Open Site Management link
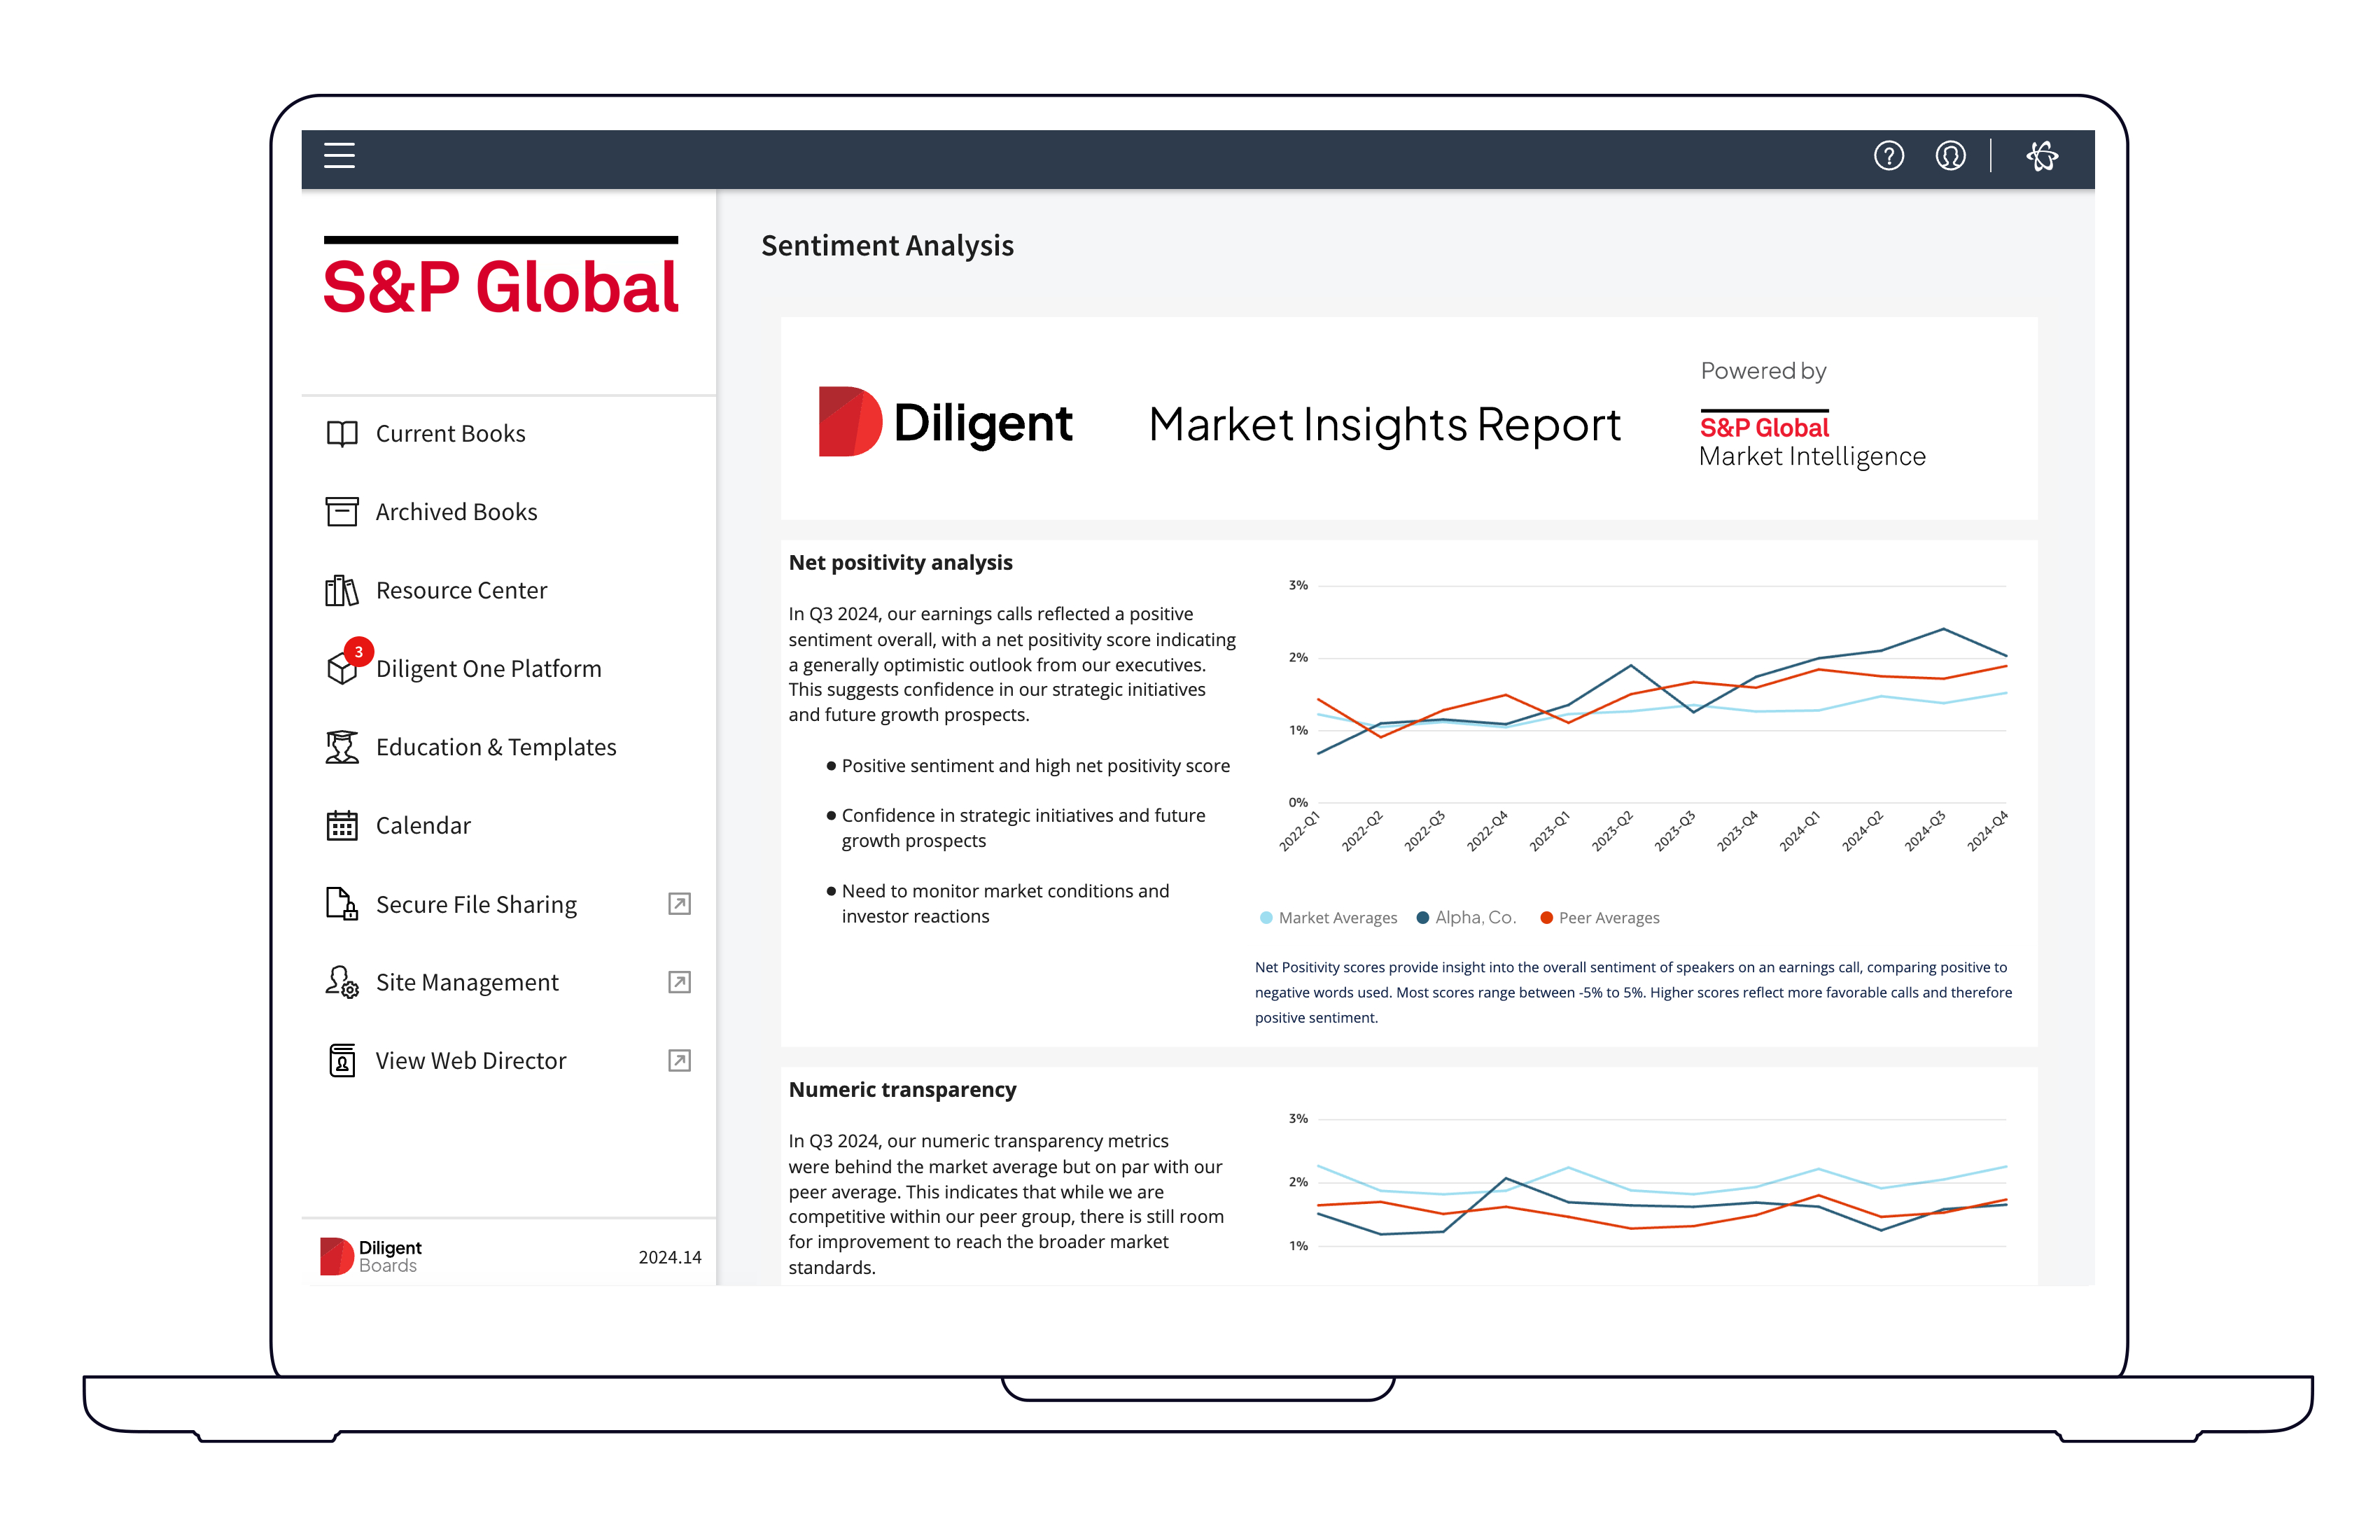 point(467,983)
